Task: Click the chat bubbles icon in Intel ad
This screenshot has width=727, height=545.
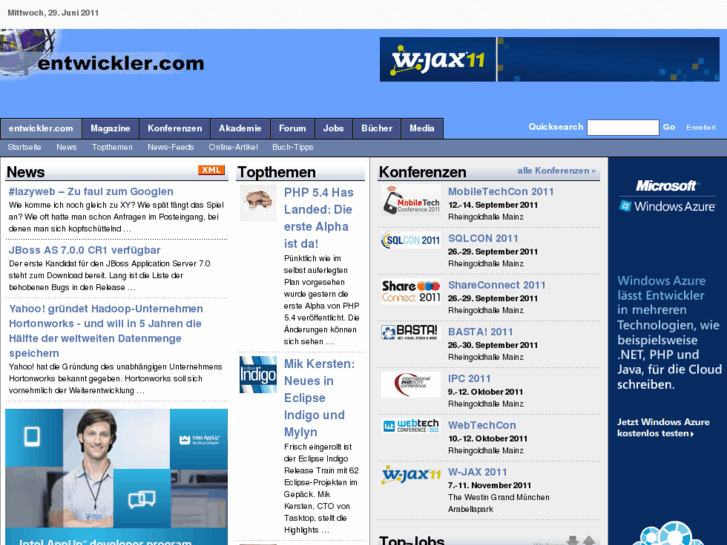Action: (141, 499)
